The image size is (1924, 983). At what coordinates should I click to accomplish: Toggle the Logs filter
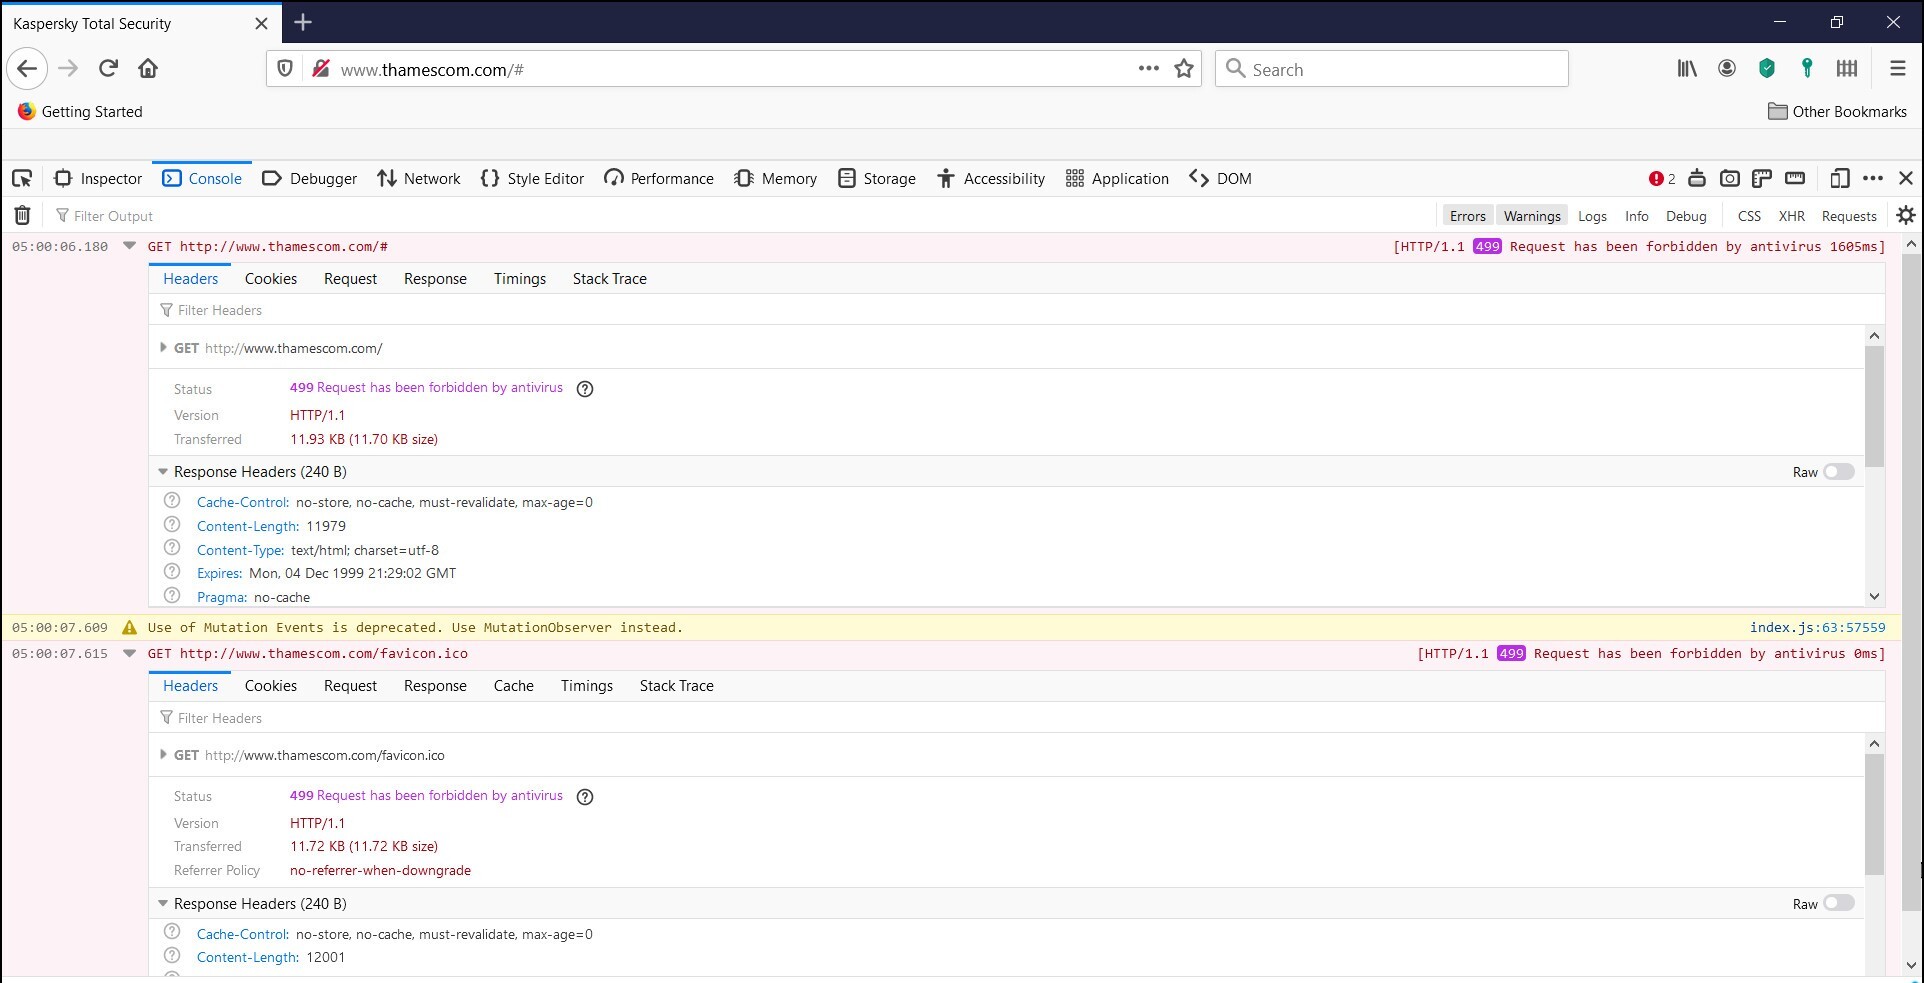(x=1592, y=216)
